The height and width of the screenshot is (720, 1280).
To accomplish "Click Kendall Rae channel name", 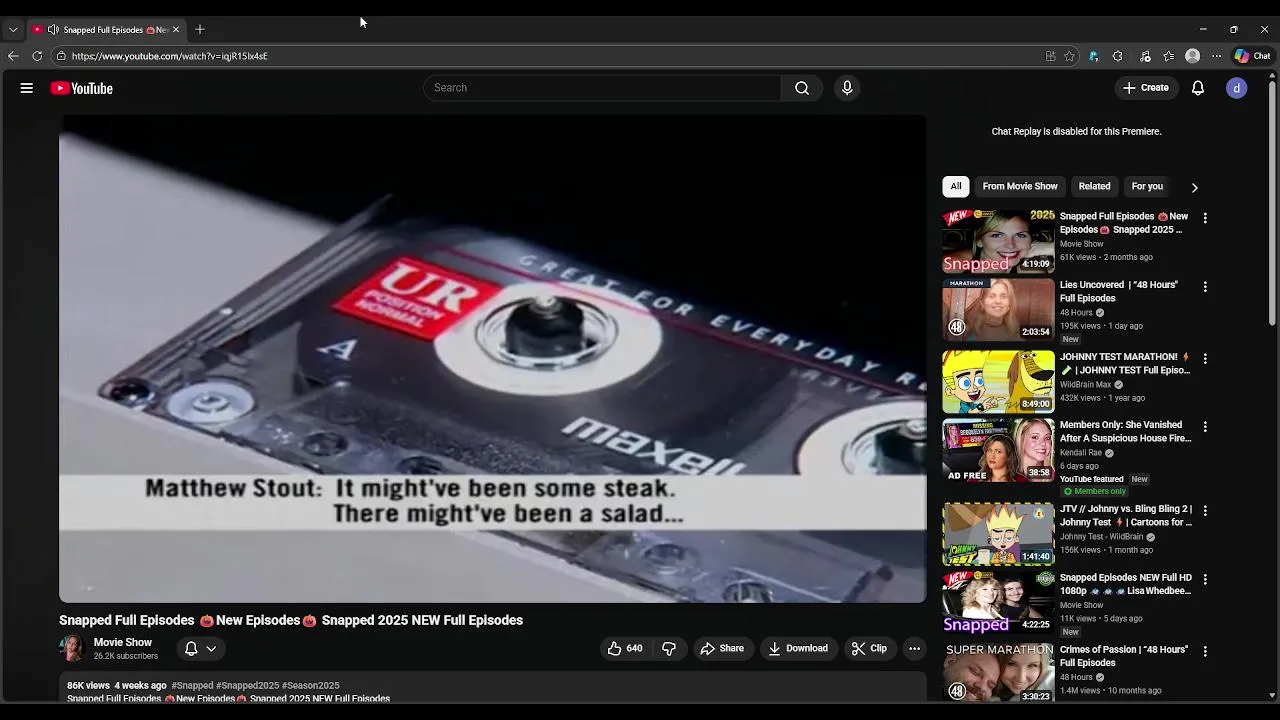I will [x=1080, y=453].
